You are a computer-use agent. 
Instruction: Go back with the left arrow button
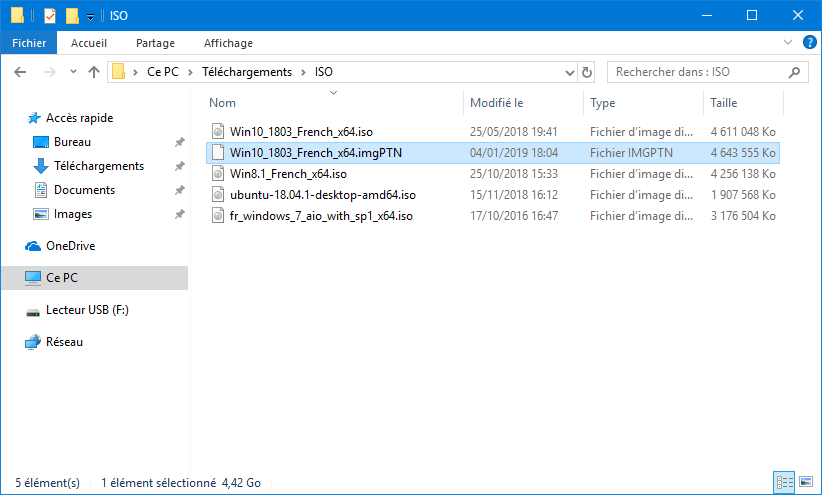tap(20, 72)
